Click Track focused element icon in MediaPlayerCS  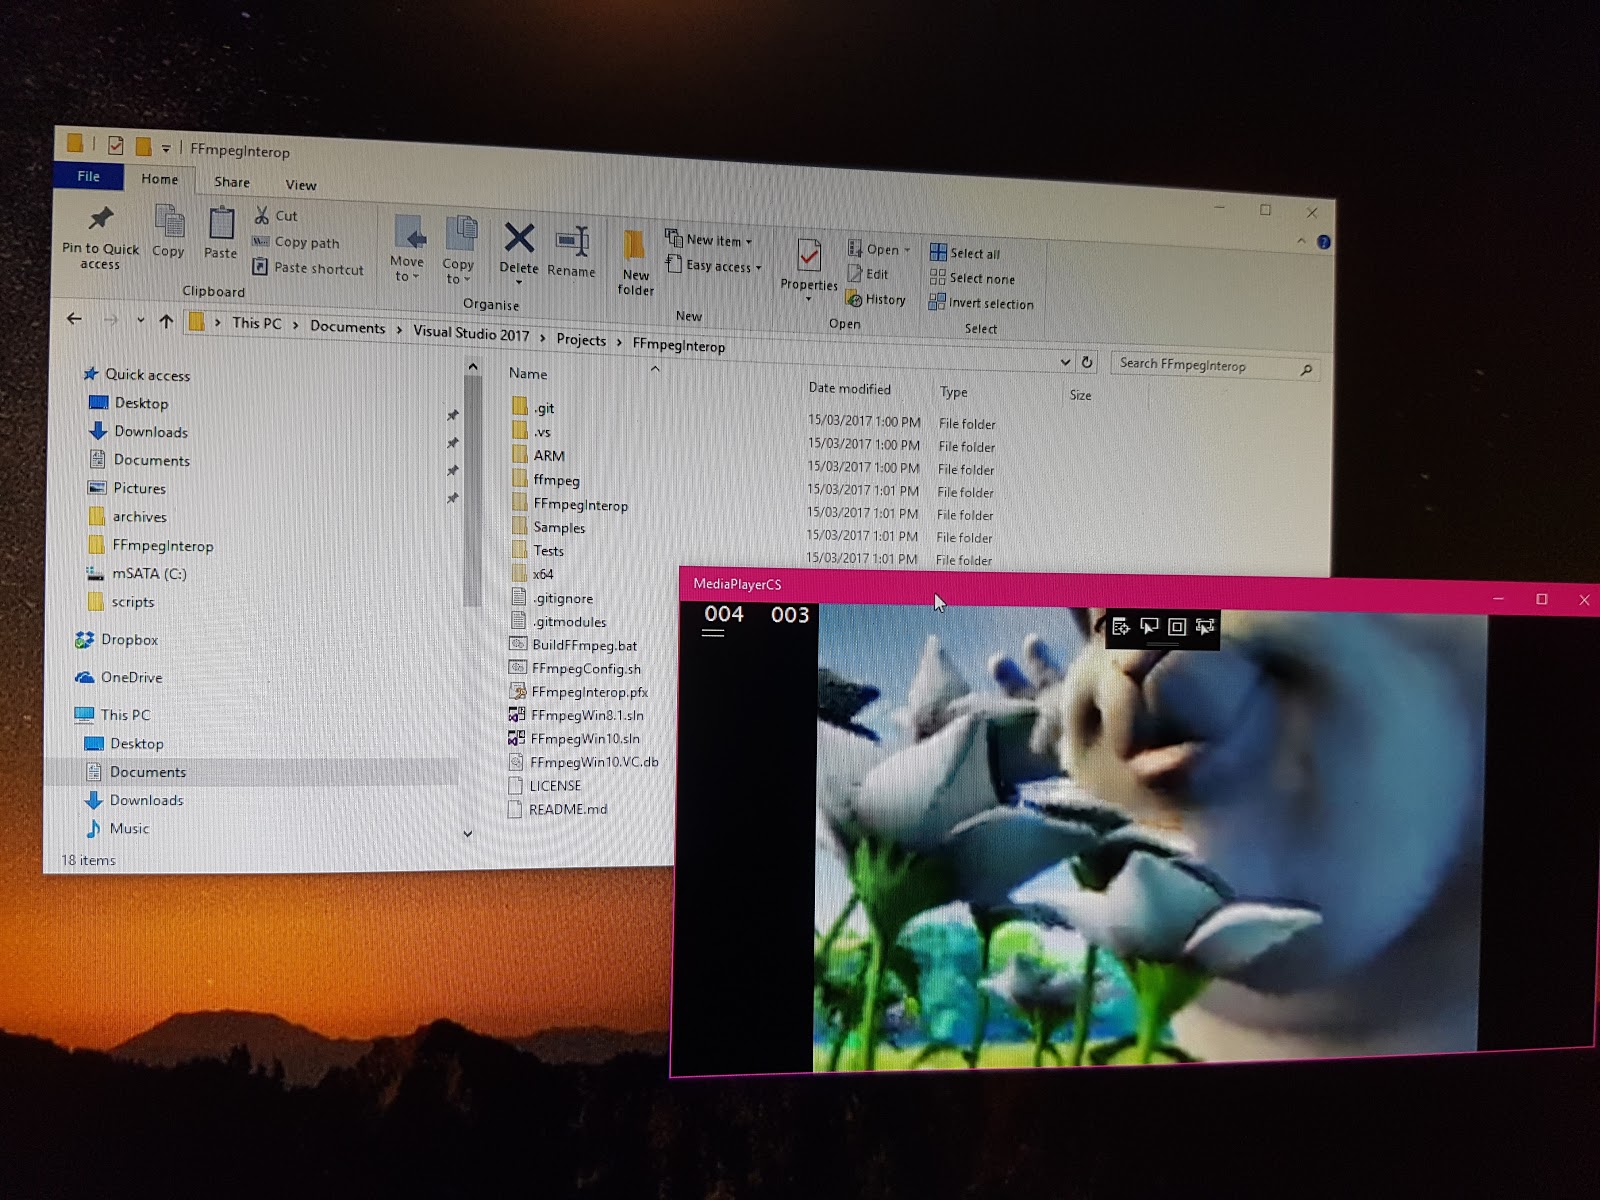1205,627
